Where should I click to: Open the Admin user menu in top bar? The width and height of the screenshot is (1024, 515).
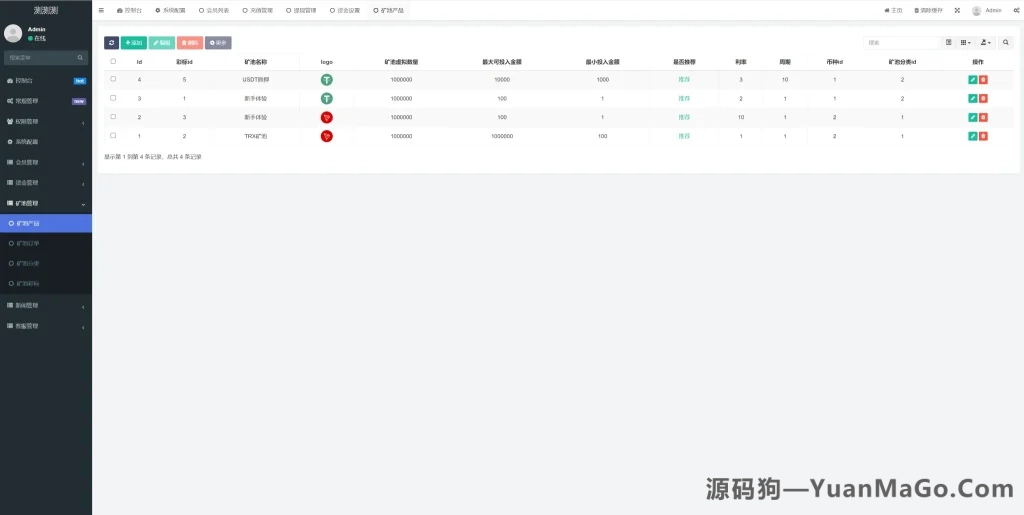pyautogui.click(x=986, y=10)
